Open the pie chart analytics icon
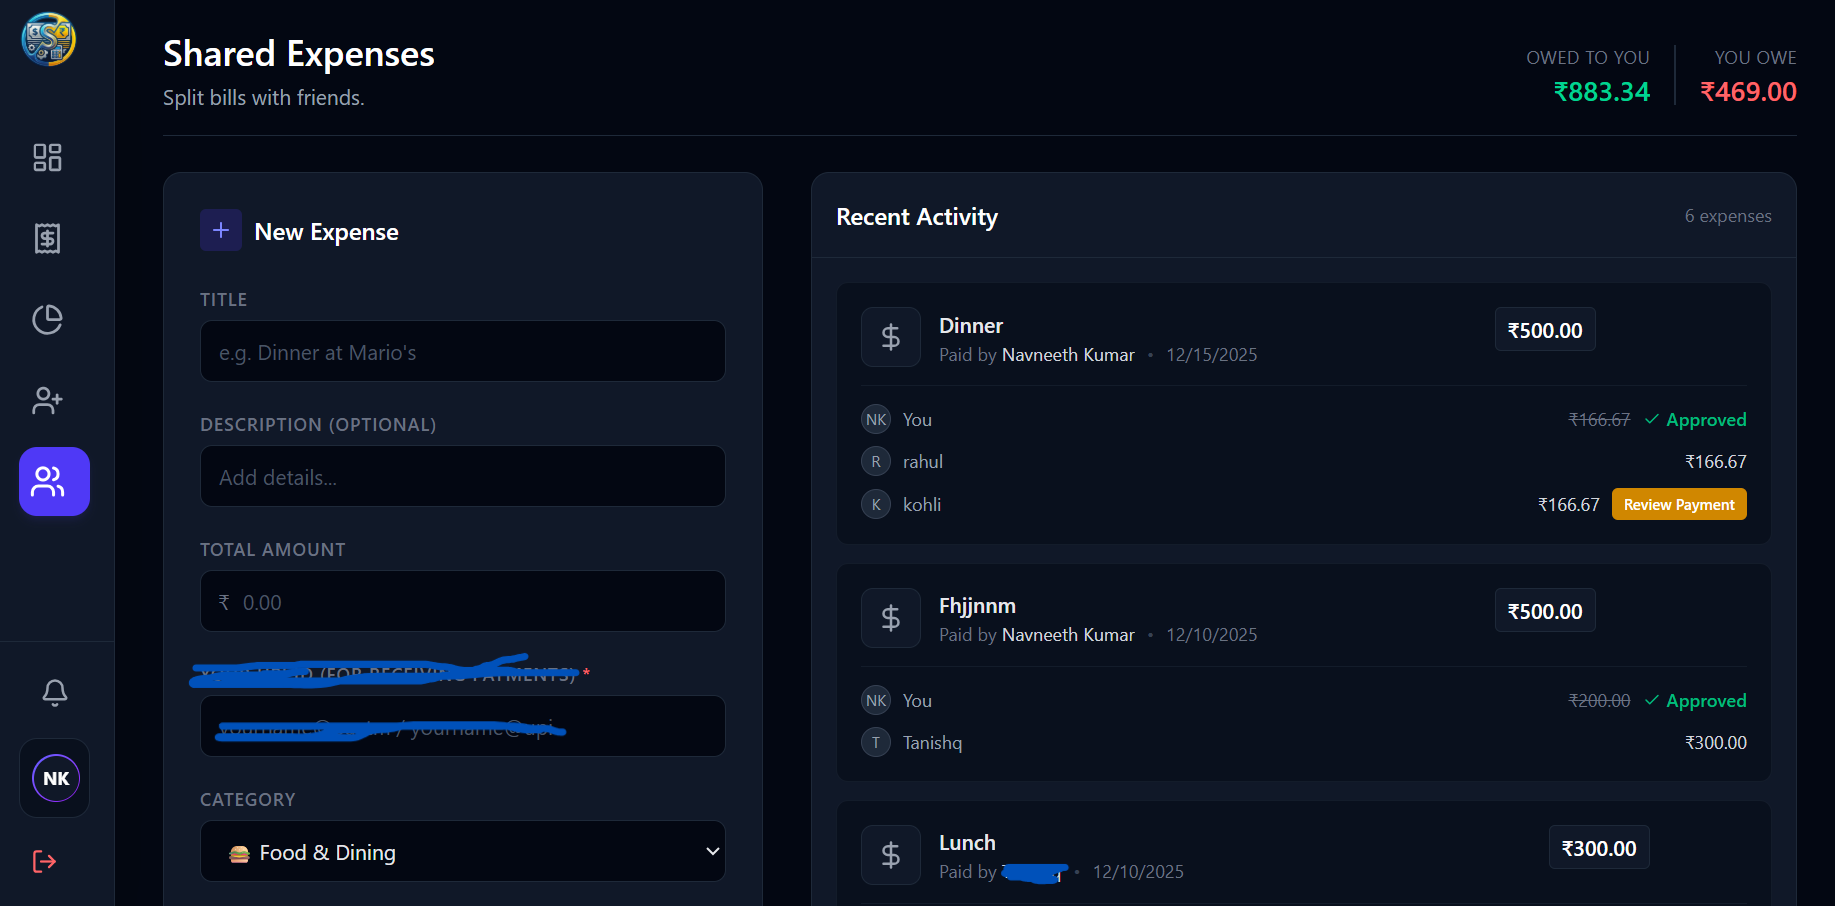The image size is (1835, 906). (47, 319)
